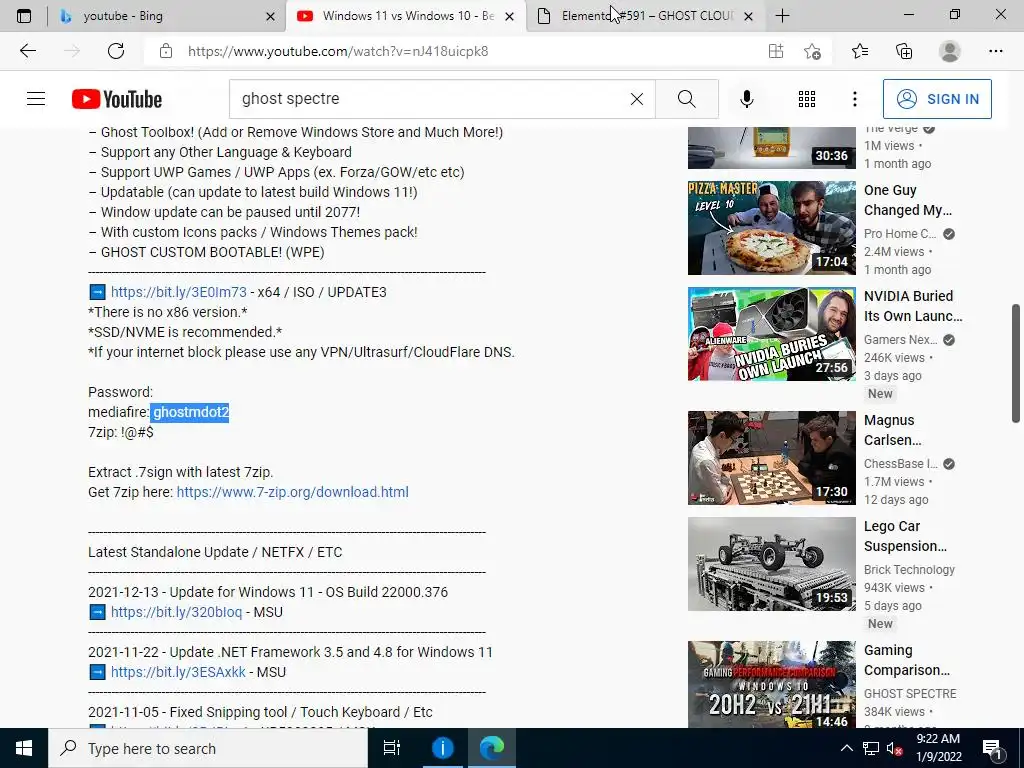Open the 7-zip.org download link
Viewport: 1024px width, 768px height.
293,492
